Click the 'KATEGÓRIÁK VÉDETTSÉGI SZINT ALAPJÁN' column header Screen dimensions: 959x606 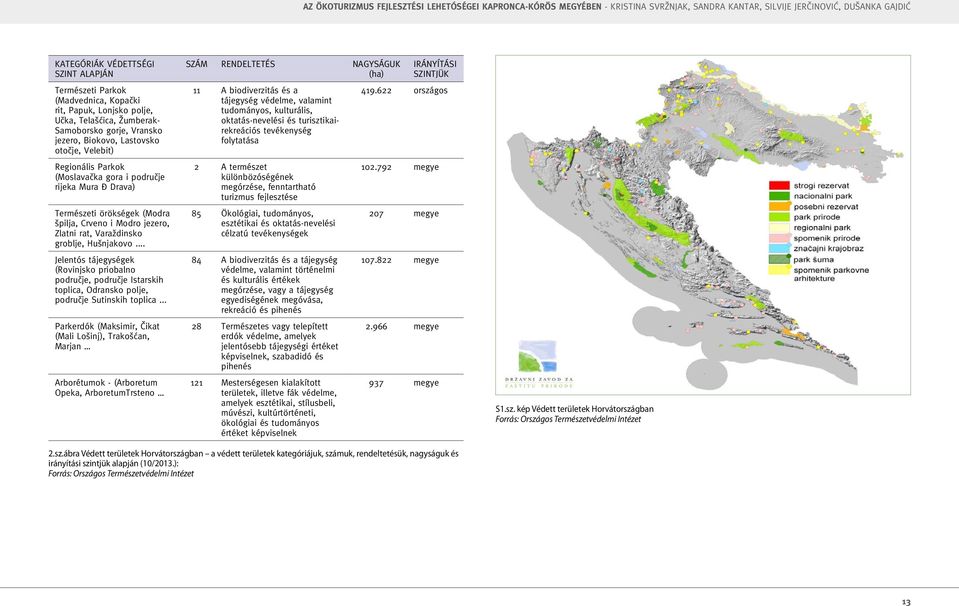pyautogui.click(x=105, y=68)
